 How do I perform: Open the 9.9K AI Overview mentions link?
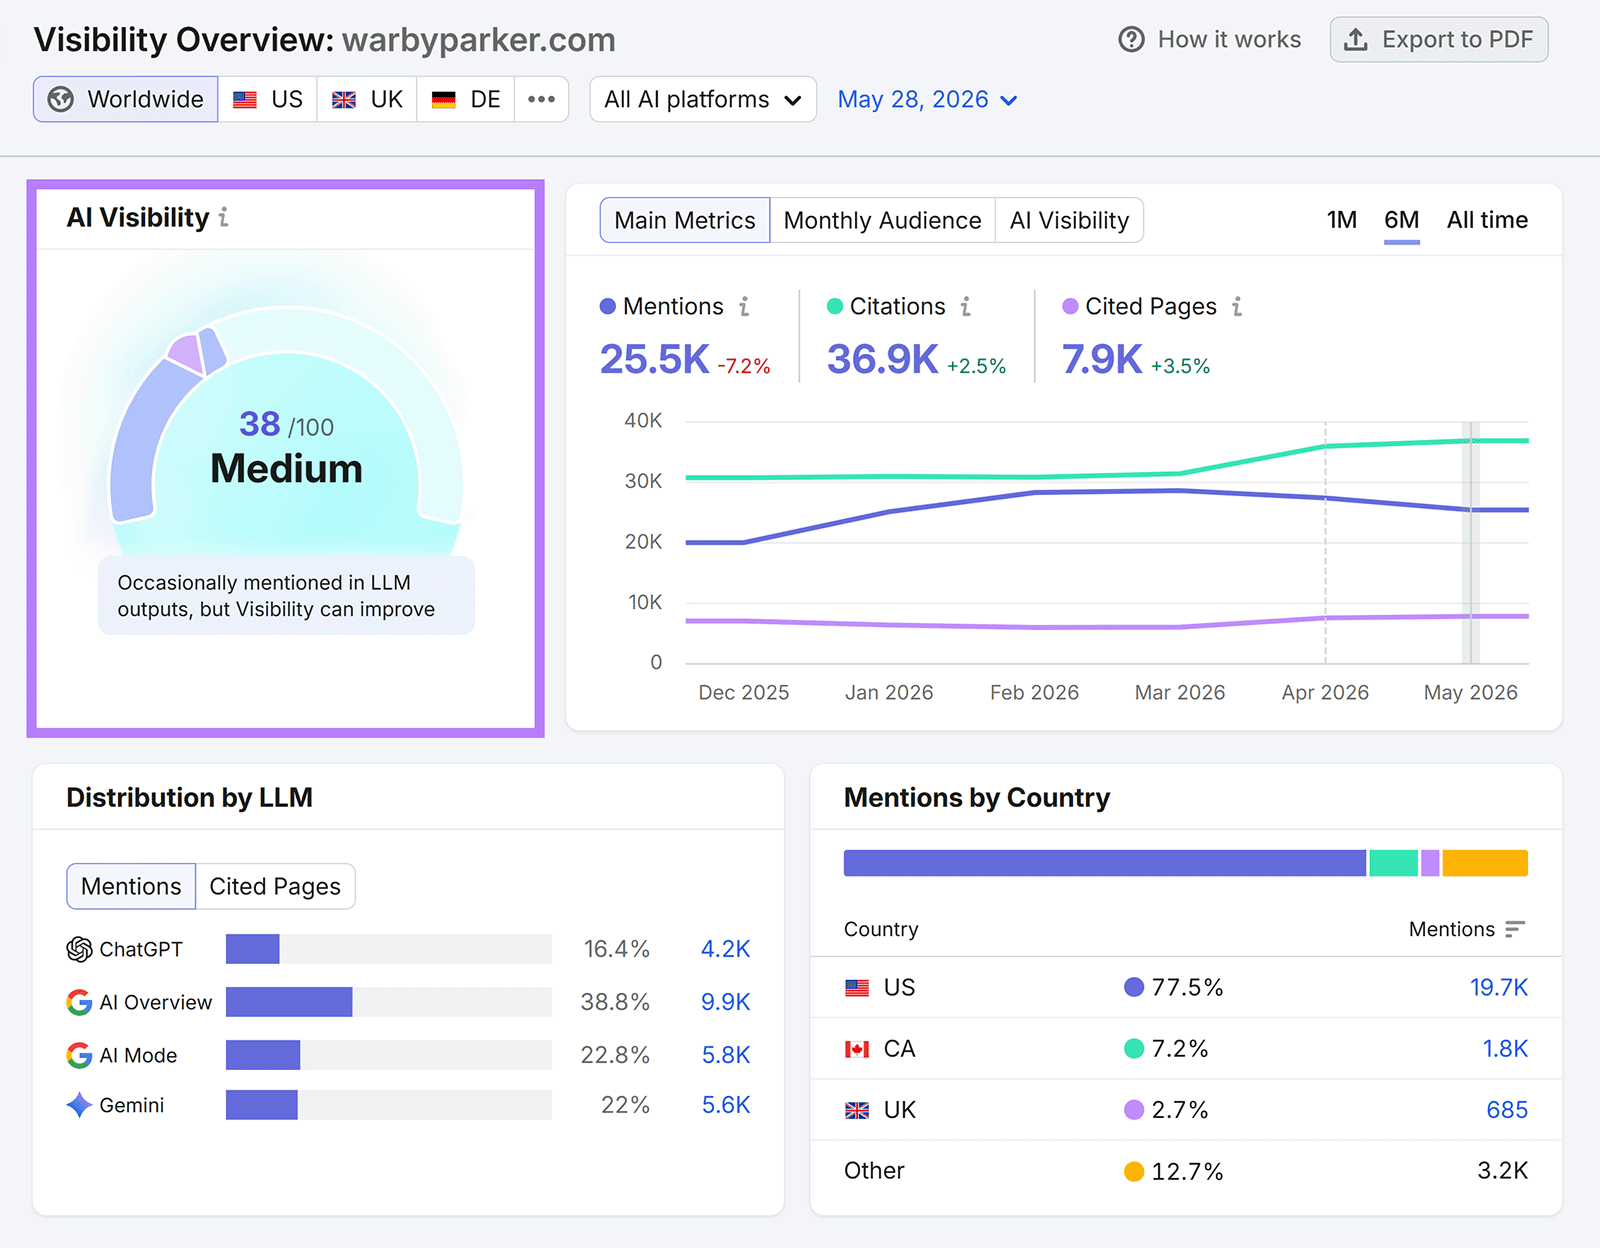coord(725,1002)
